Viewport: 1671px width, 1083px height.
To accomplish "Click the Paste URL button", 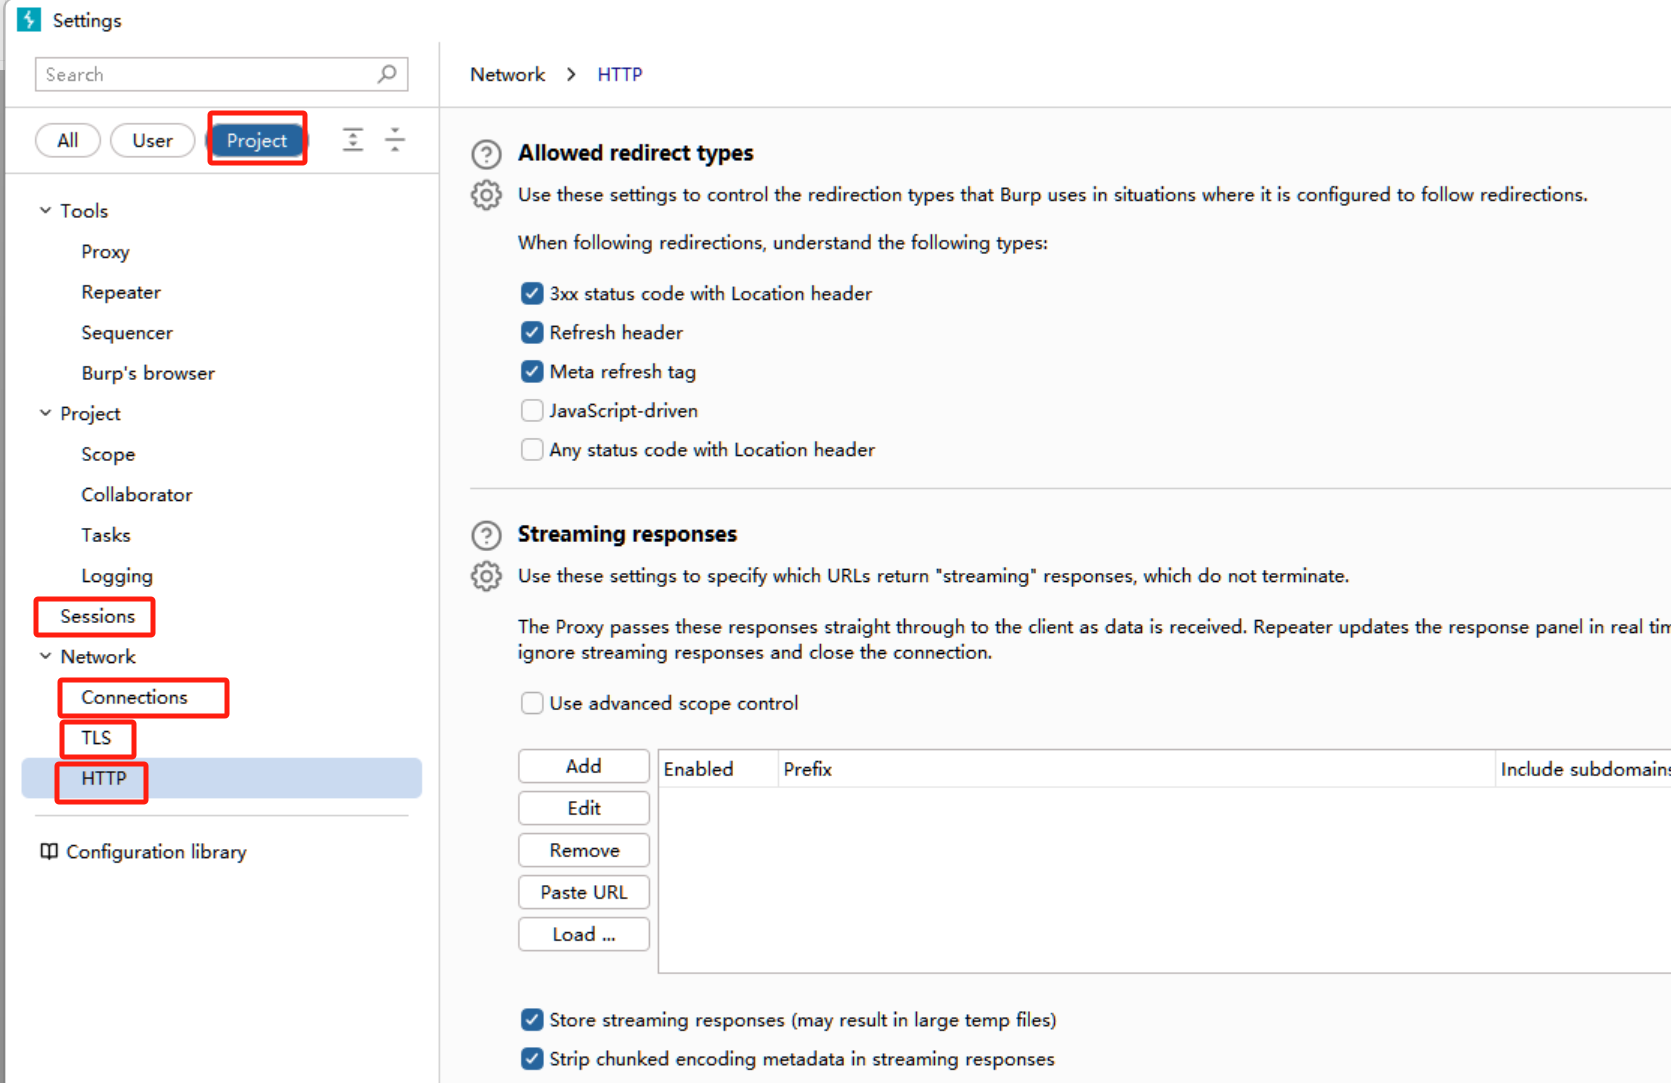I will point(583,892).
